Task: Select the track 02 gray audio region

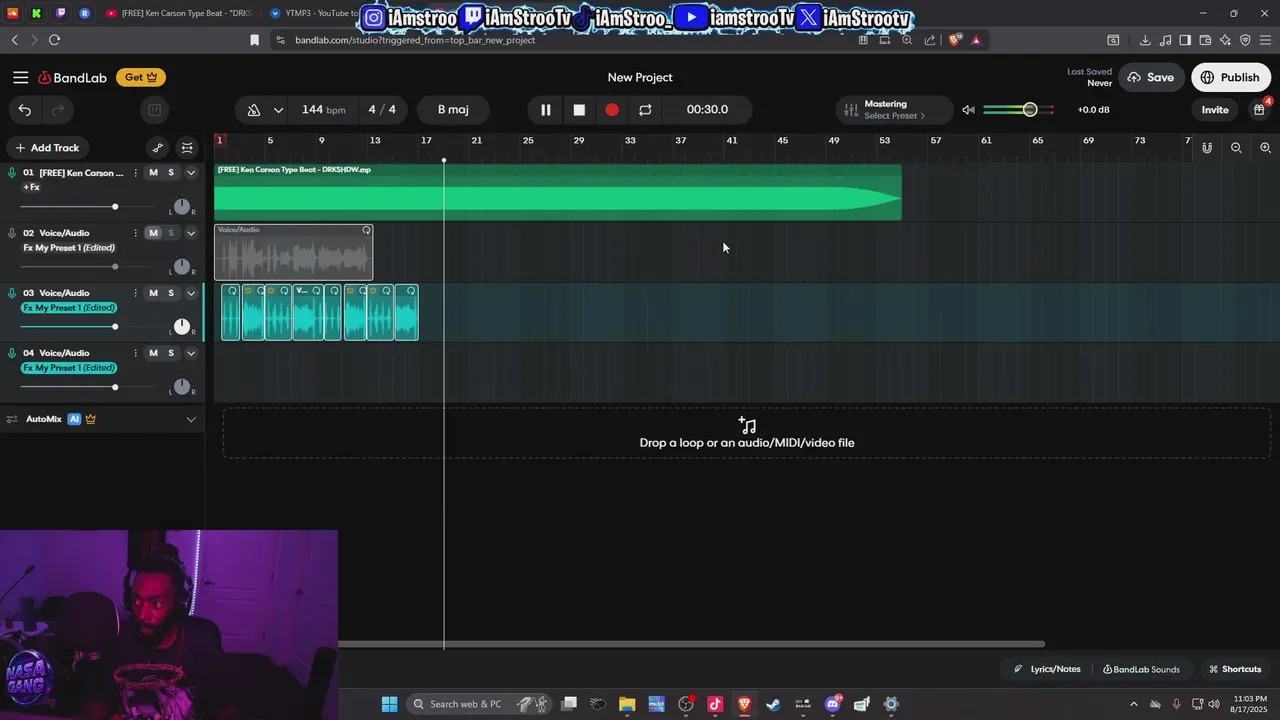Action: tap(293, 253)
